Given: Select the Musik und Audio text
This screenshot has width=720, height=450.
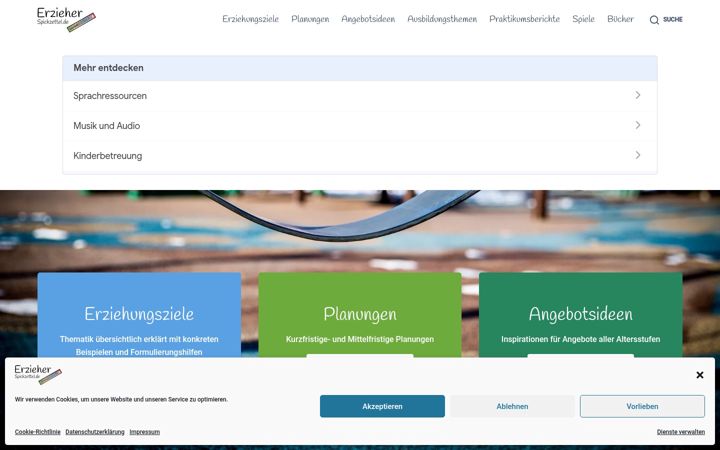Looking at the screenshot, I should (x=107, y=126).
